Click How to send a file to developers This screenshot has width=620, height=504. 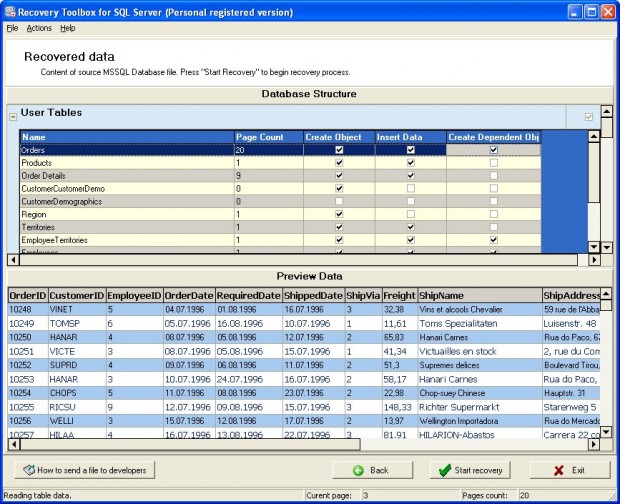[x=85, y=470]
